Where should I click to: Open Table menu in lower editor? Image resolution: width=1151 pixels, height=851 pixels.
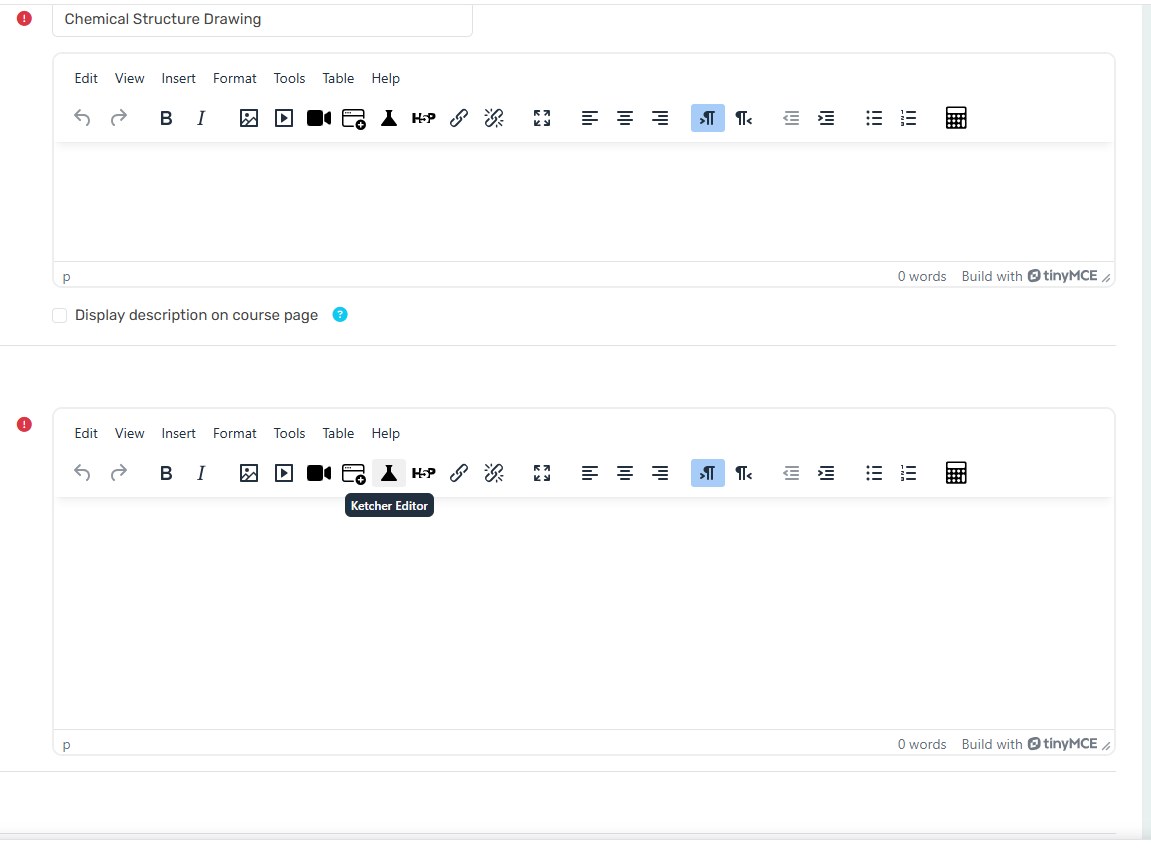[338, 433]
